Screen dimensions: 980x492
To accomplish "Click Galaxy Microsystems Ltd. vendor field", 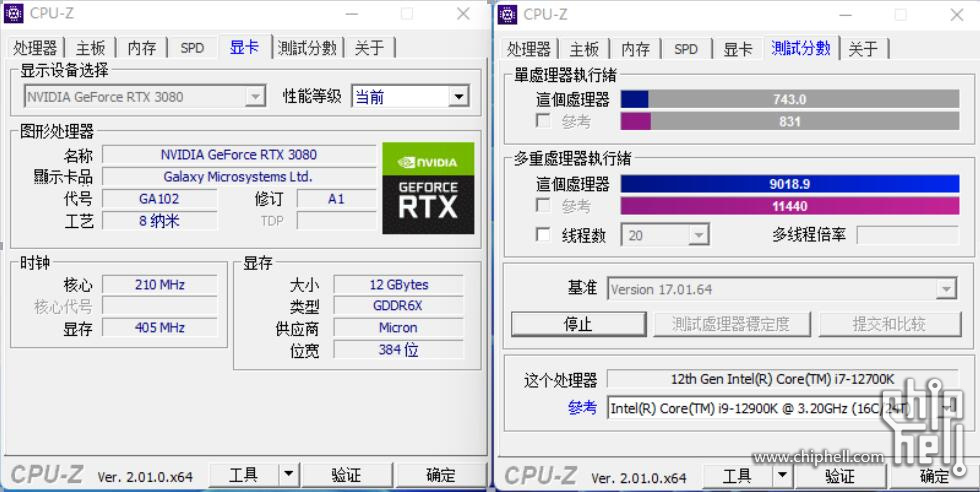I will 239,176.
